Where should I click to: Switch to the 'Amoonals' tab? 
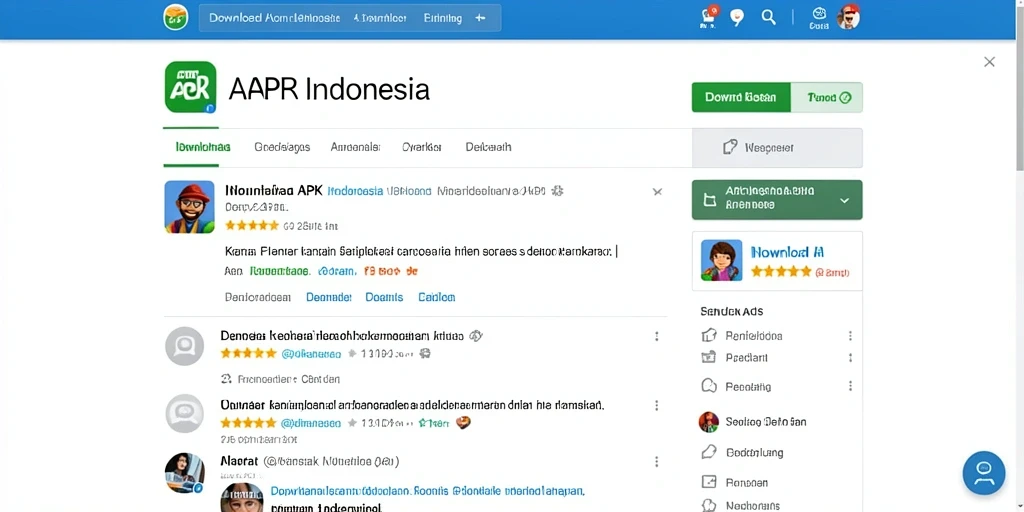tap(356, 147)
